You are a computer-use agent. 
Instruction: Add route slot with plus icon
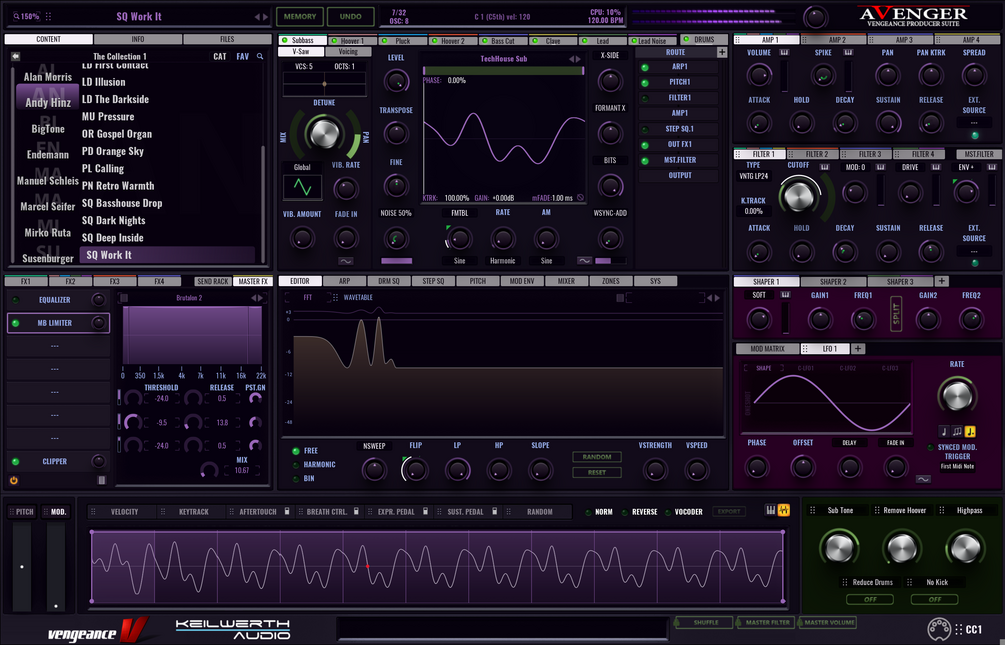click(x=722, y=53)
